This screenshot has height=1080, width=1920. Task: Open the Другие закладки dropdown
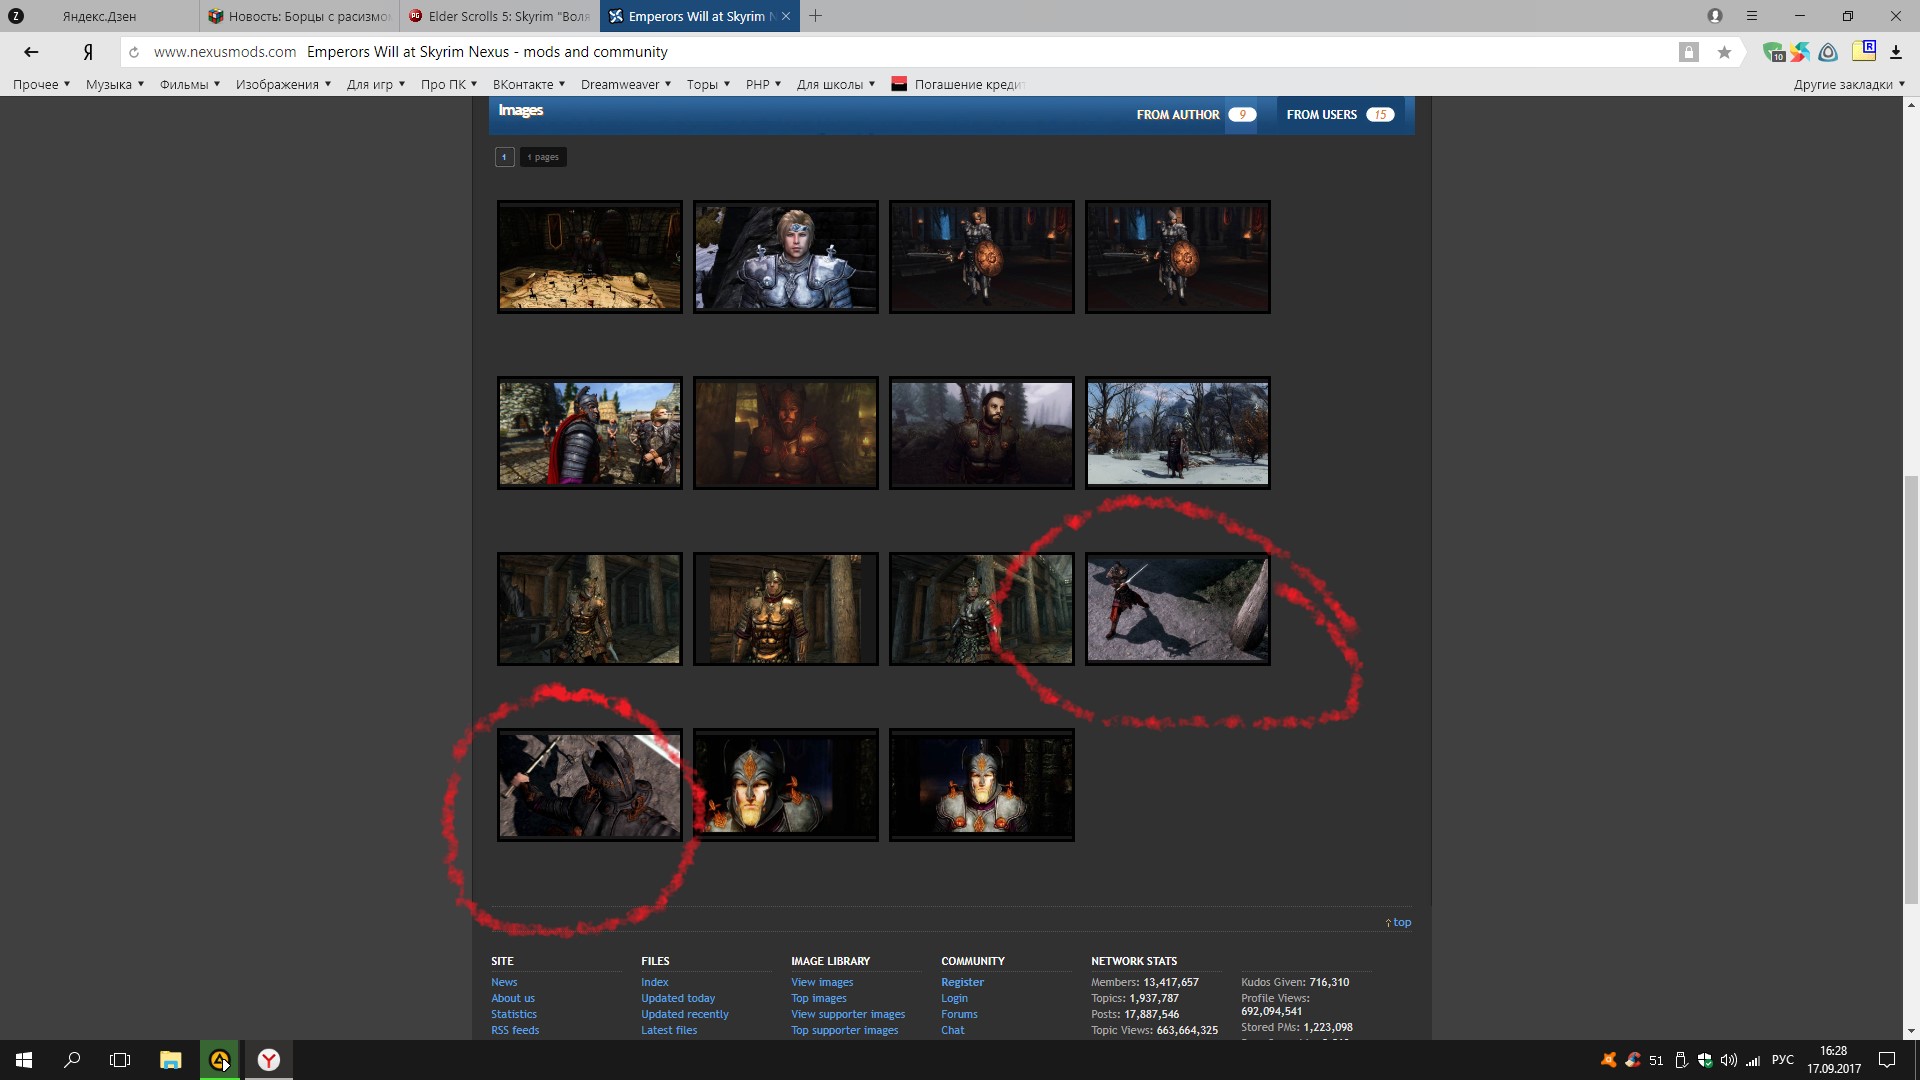pyautogui.click(x=1848, y=85)
